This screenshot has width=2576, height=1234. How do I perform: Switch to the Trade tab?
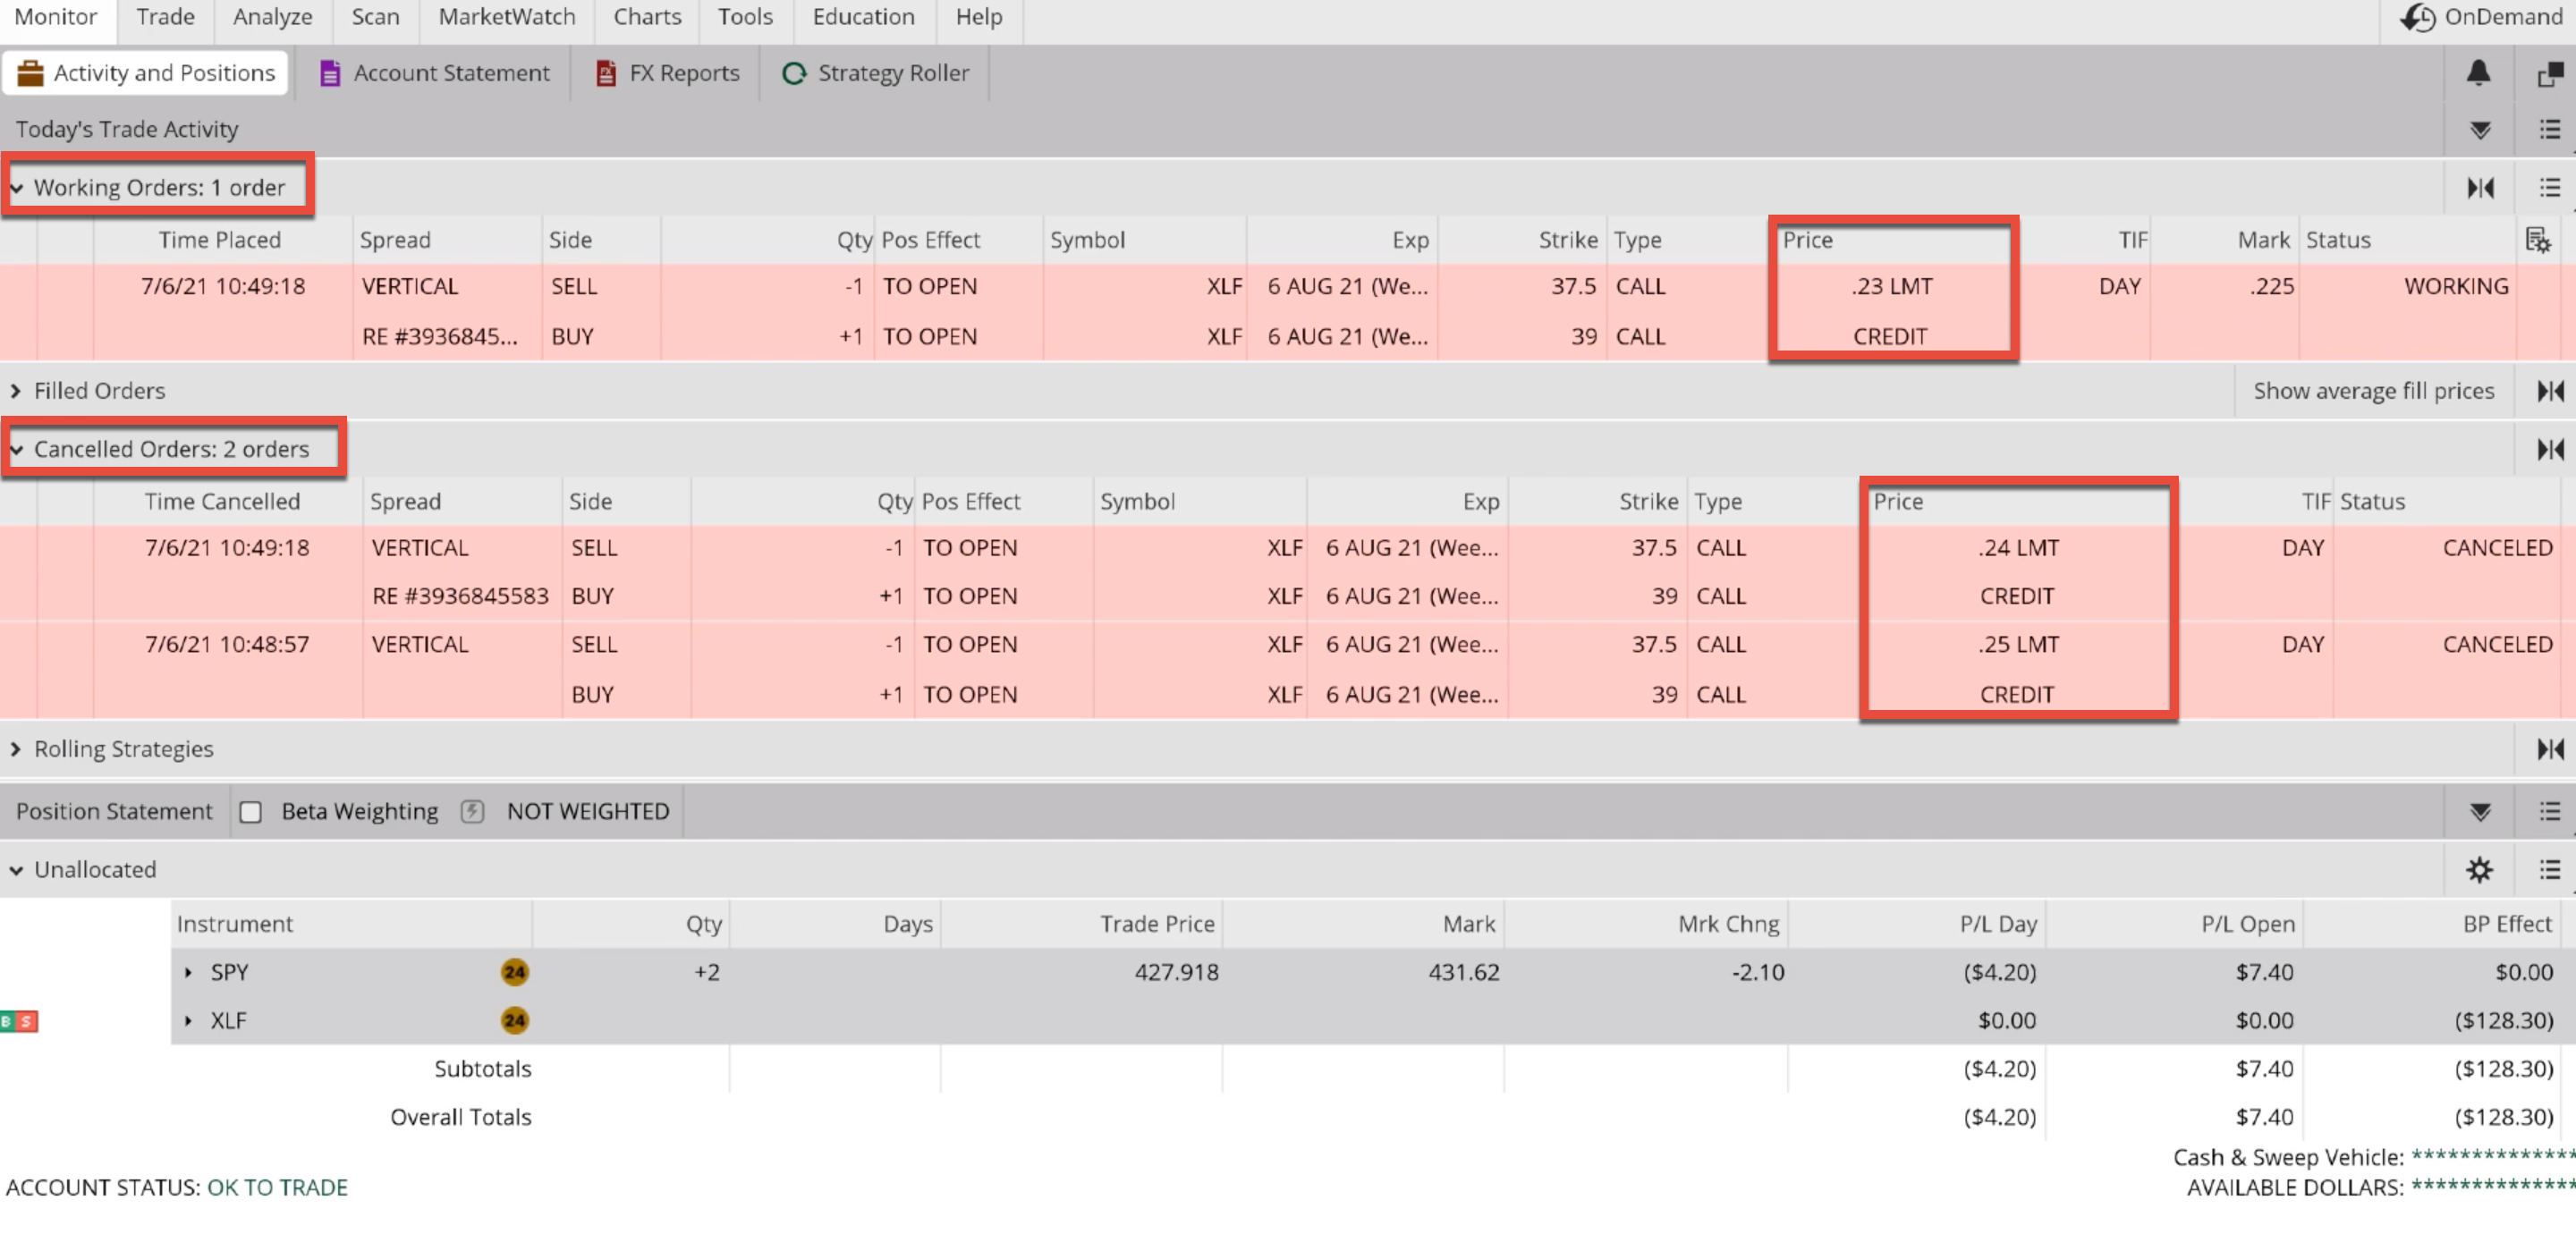pos(165,17)
